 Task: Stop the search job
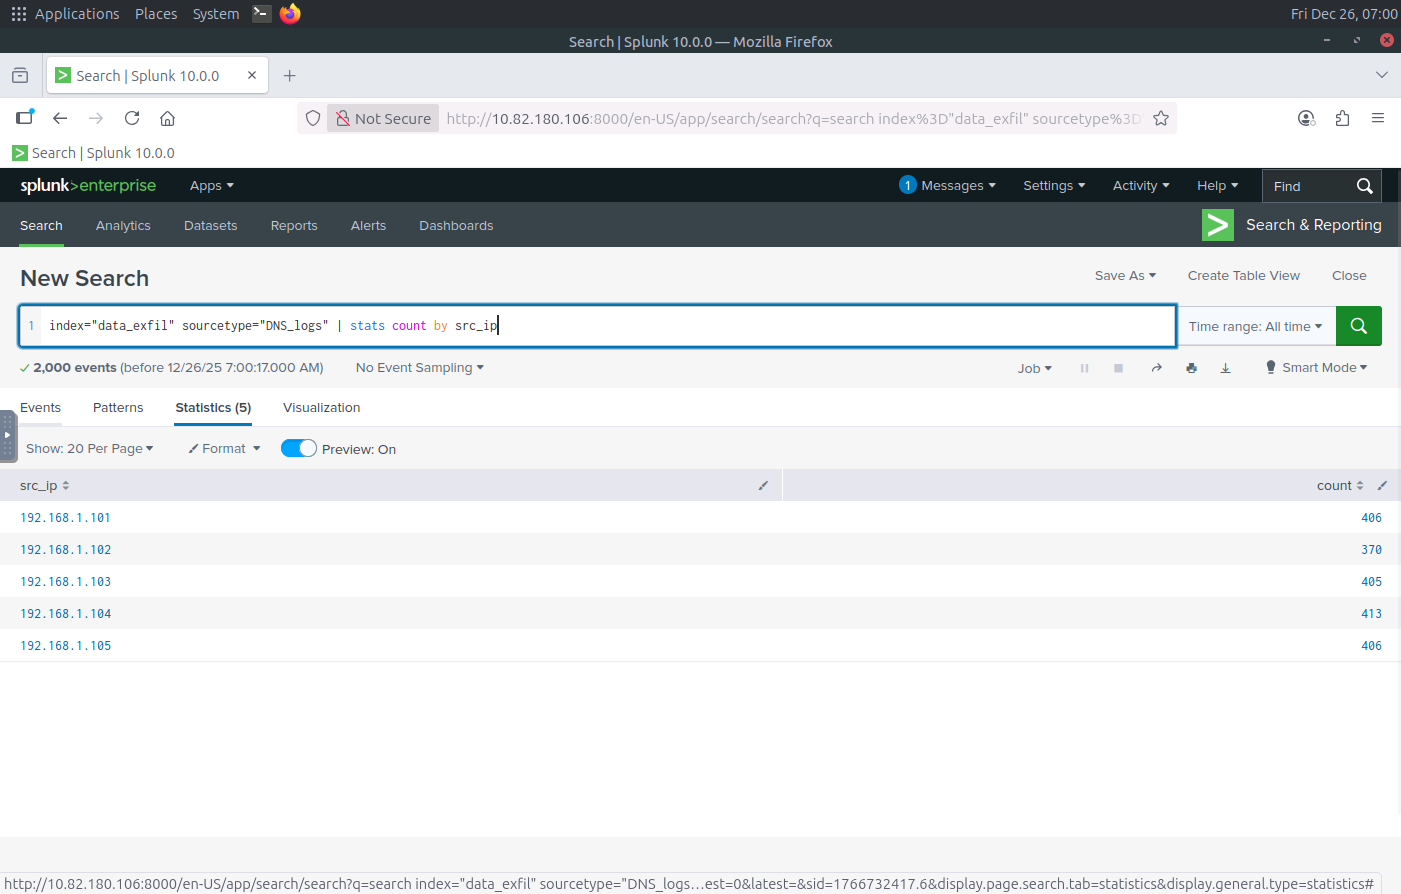coord(1118,368)
